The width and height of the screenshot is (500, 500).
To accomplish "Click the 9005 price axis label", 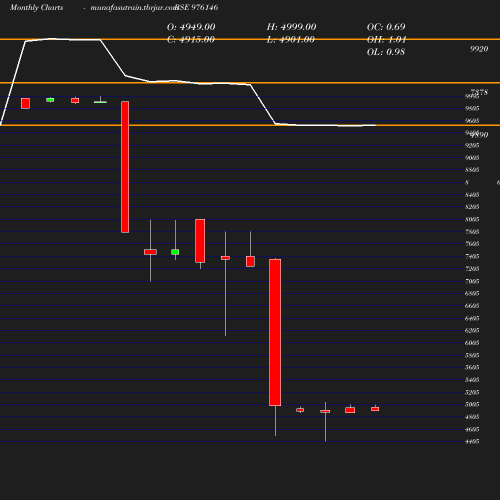I will click(472, 158).
